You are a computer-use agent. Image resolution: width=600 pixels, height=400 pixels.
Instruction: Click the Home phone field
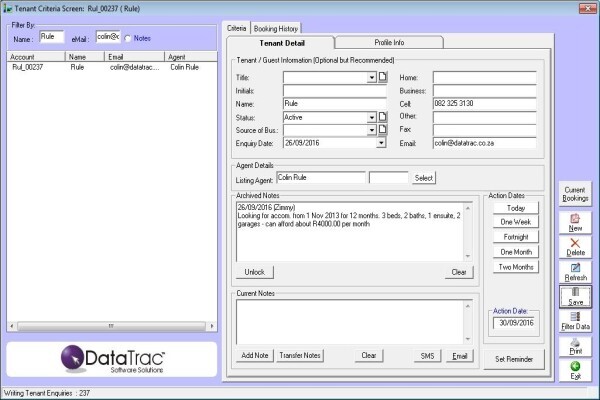pos(484,77)
